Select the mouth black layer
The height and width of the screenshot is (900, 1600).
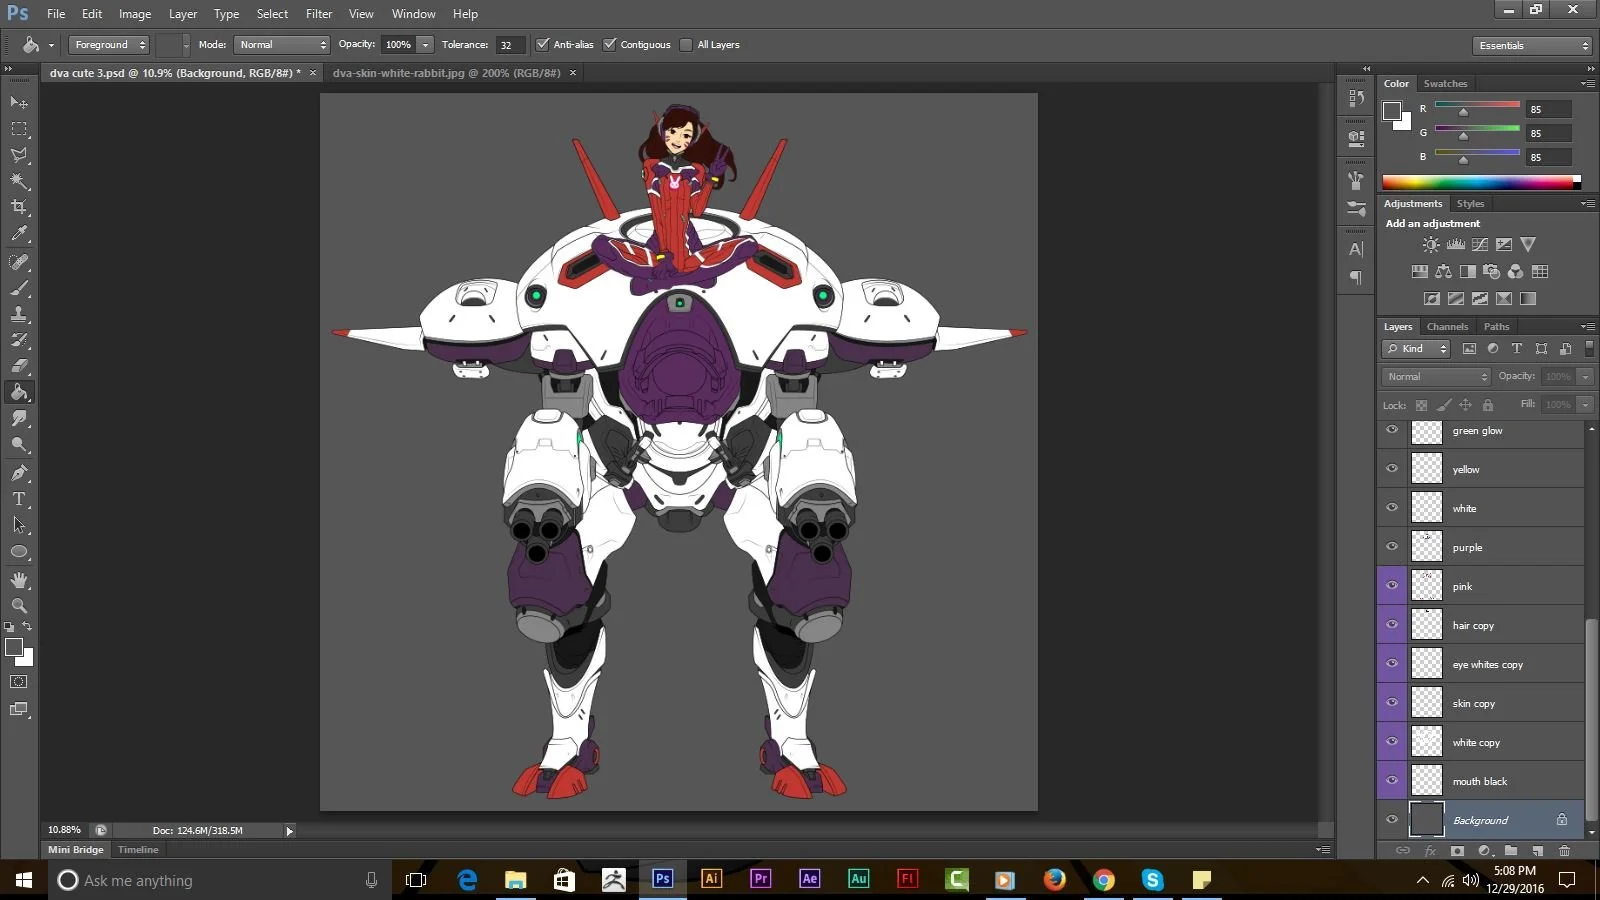(1482, 781)
